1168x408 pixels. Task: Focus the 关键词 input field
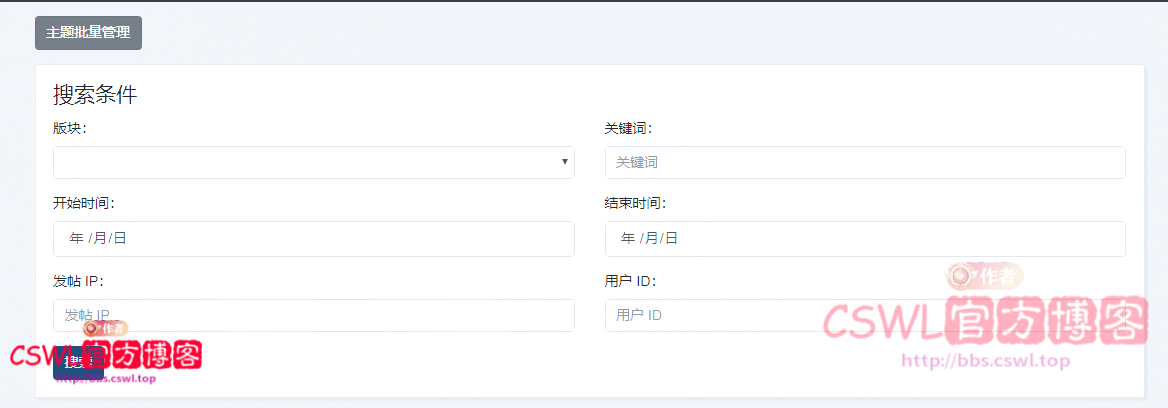point(865,162)
